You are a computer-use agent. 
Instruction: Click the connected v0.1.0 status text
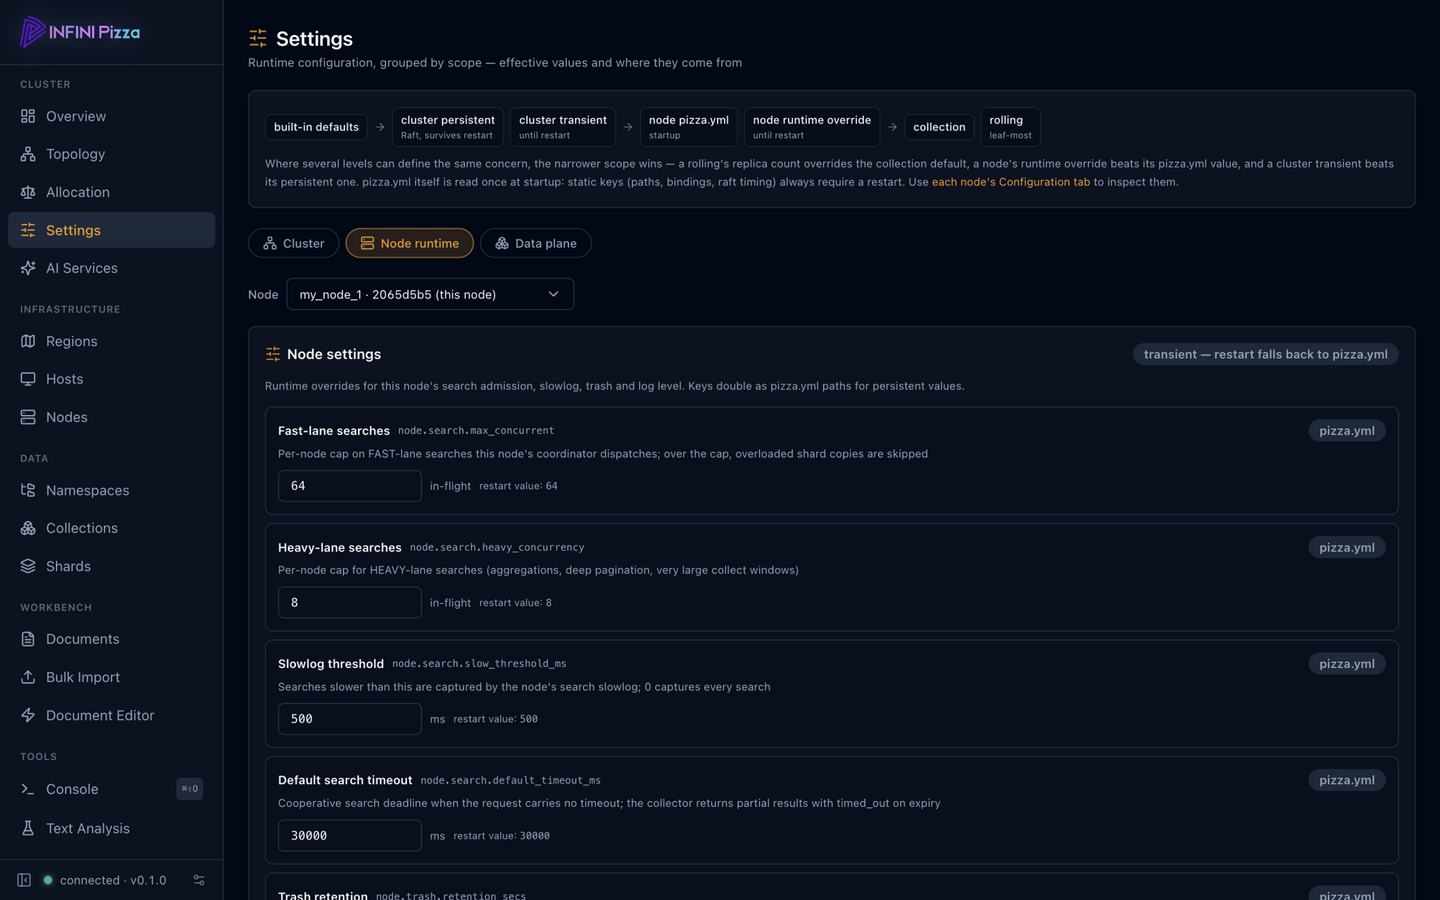(x=113, y=880)
